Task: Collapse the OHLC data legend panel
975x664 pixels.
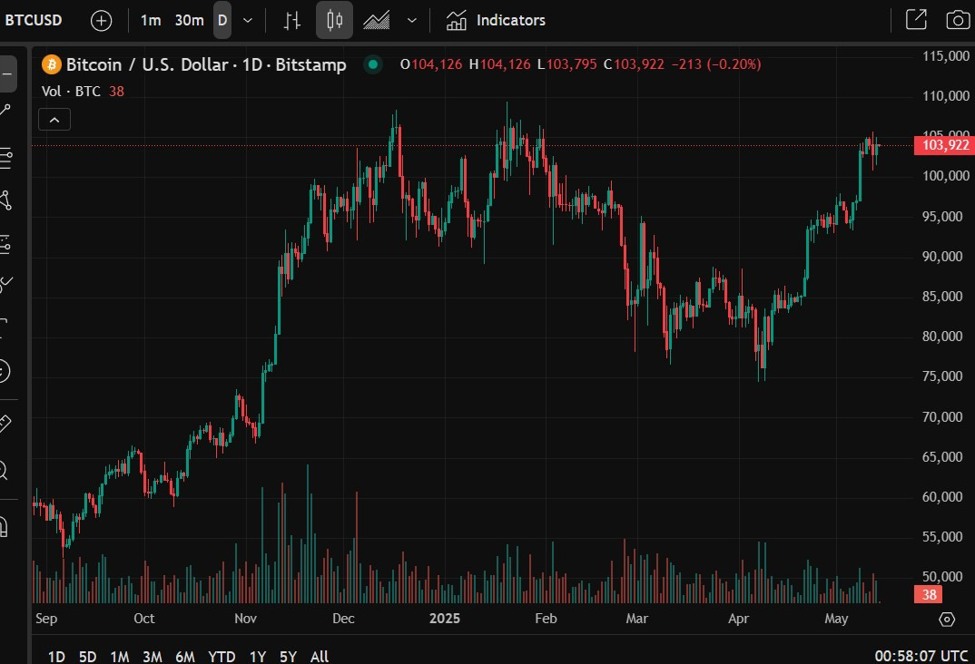Action: click(54, 119)
